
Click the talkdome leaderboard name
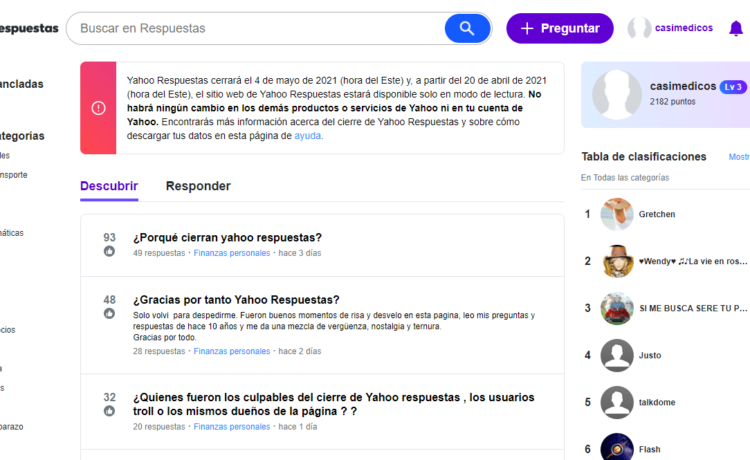pyautogui.click(x=657, y=402)
